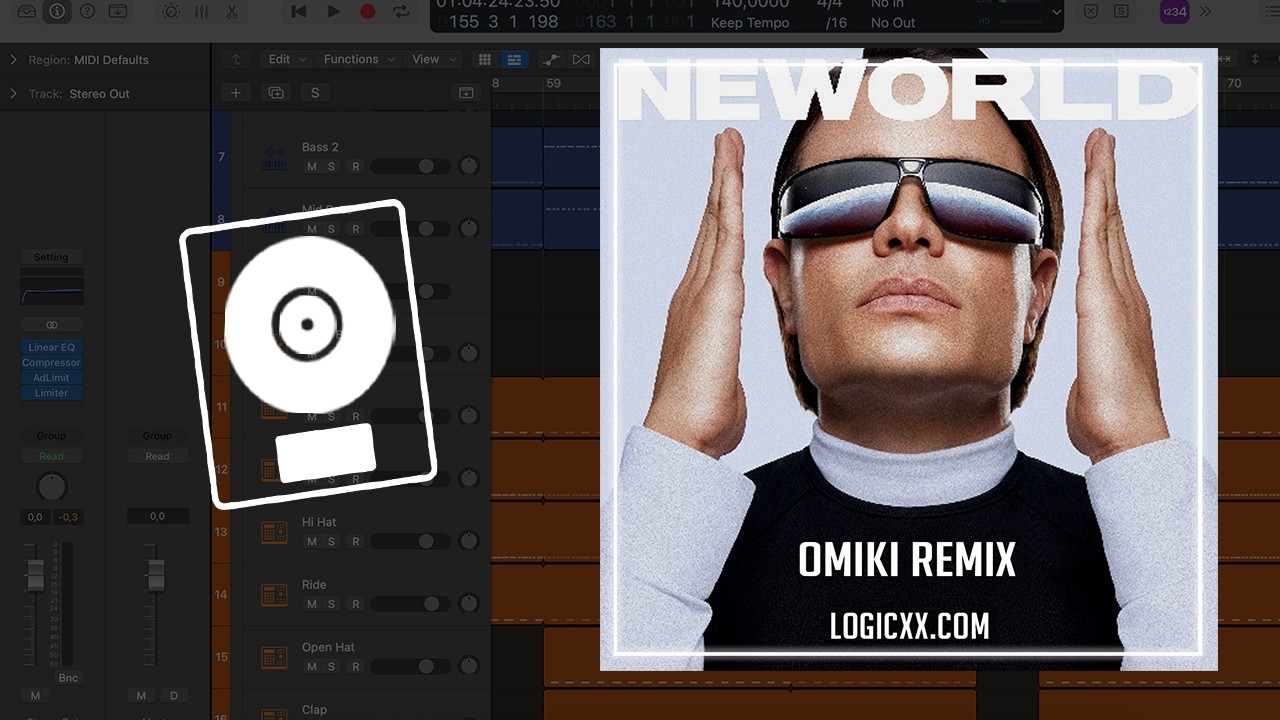The image size is (1280, 720).
Task: Click the Bass 2 pan knob
Action: pos(468,166)
